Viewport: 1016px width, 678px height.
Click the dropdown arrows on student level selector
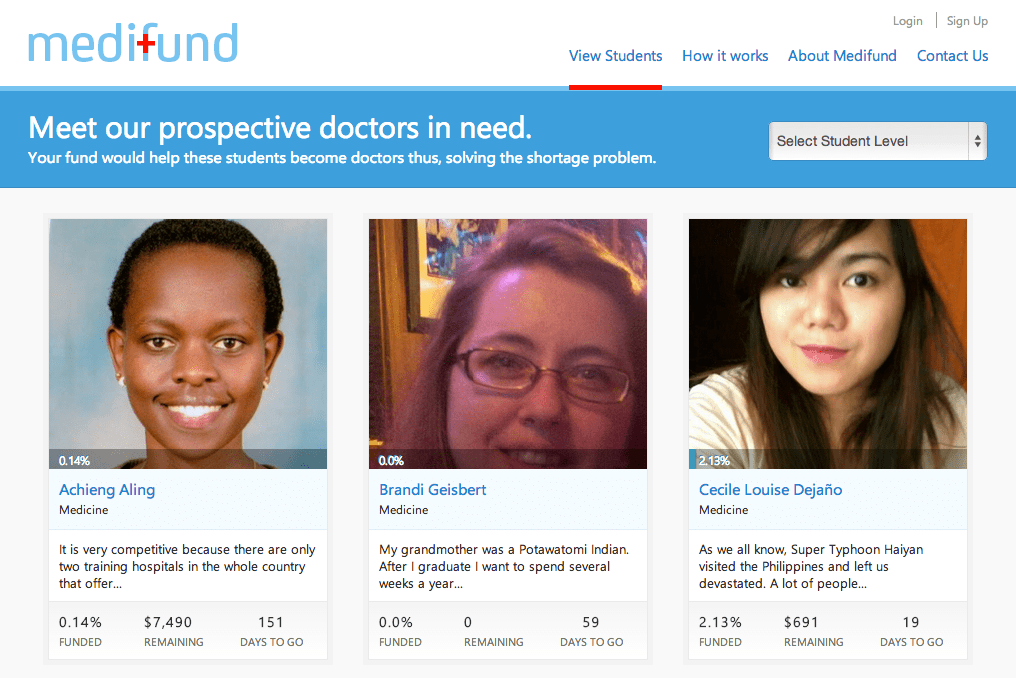(x=977, y=141)
